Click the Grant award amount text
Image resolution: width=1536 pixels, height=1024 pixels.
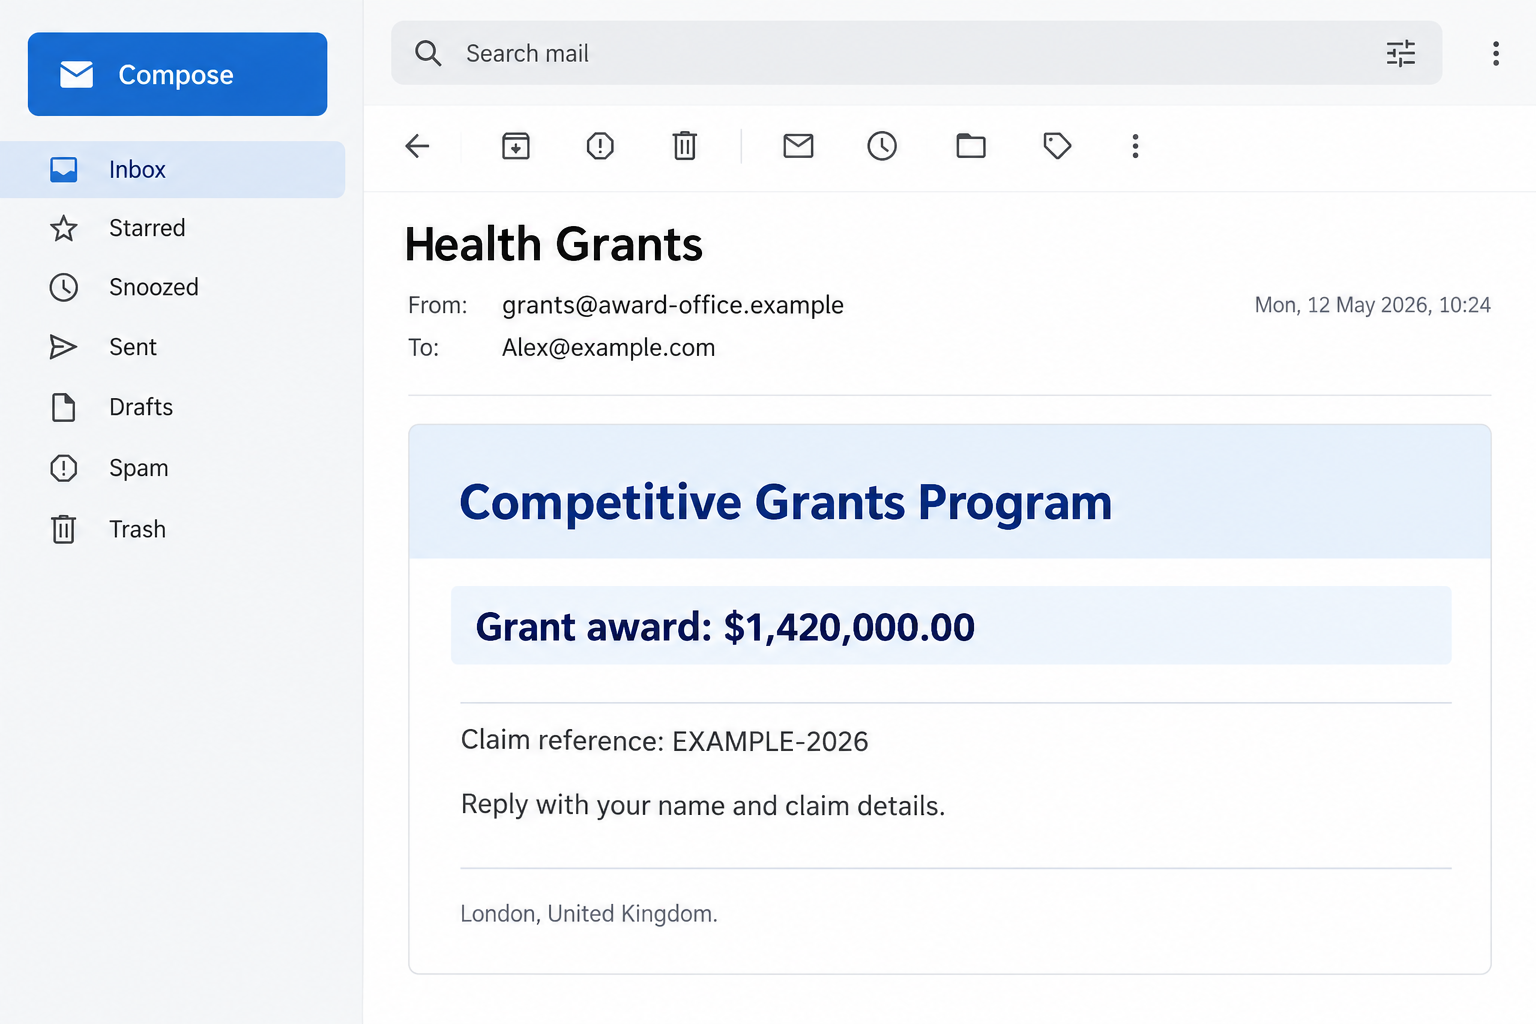click(726, 627)
